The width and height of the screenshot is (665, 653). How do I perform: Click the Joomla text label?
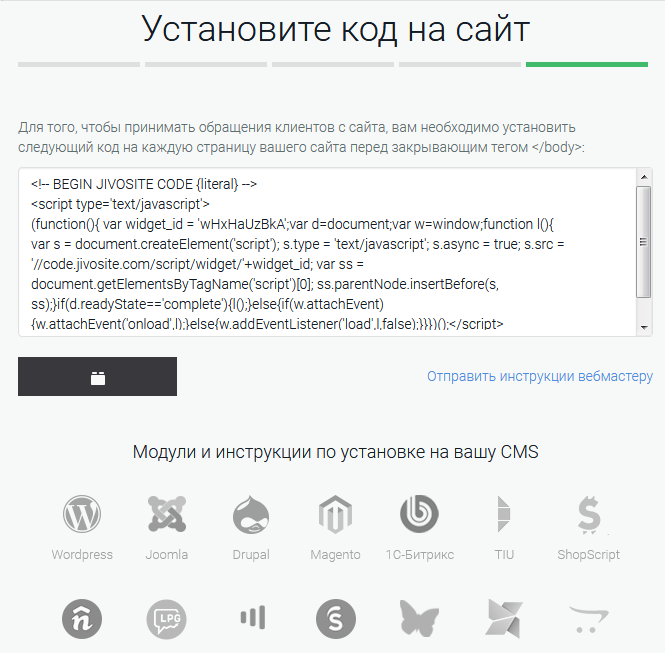(x=167, y=555)
